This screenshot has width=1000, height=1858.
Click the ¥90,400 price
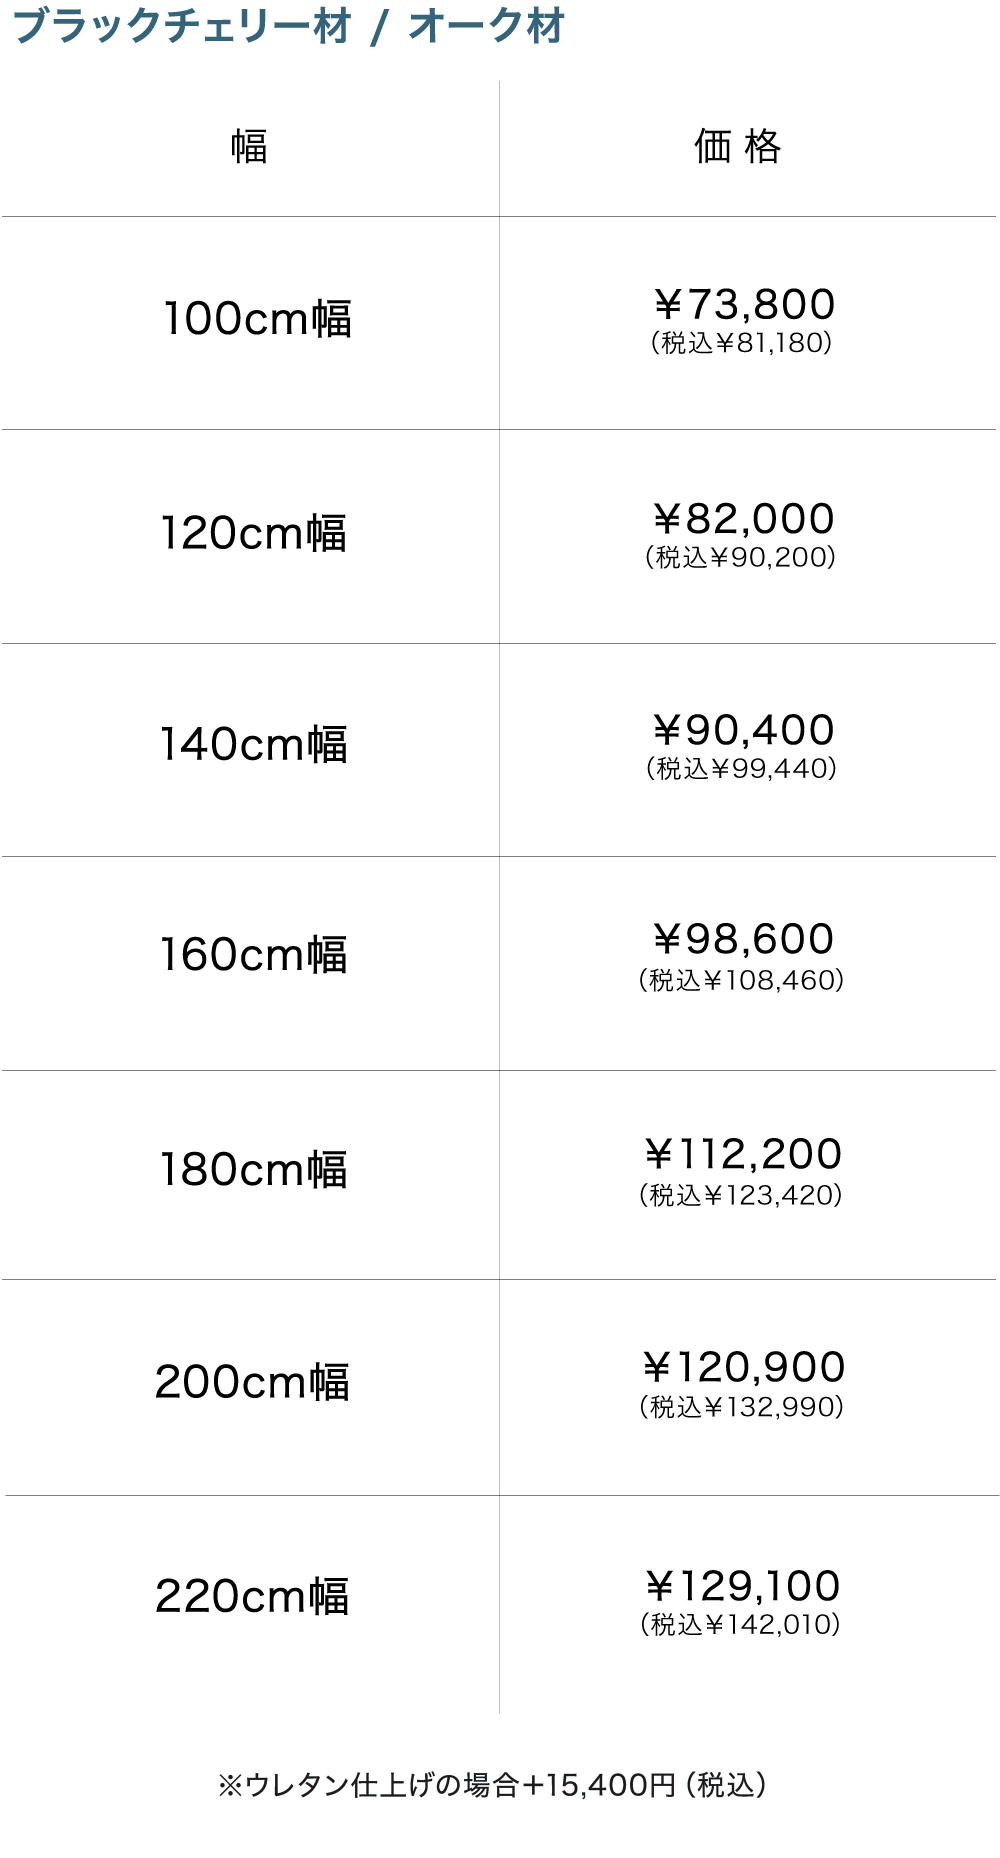(x=744, y=730)
